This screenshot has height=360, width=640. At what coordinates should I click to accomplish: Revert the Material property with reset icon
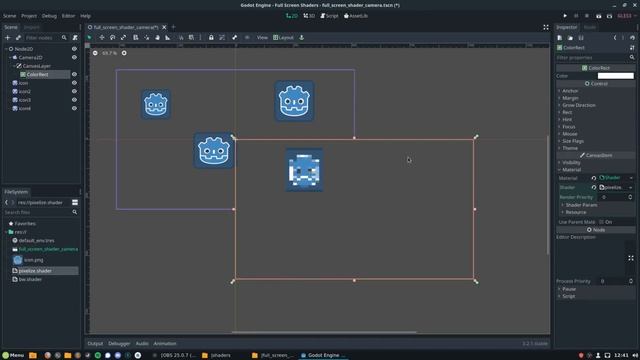click(x=593, y=178)
